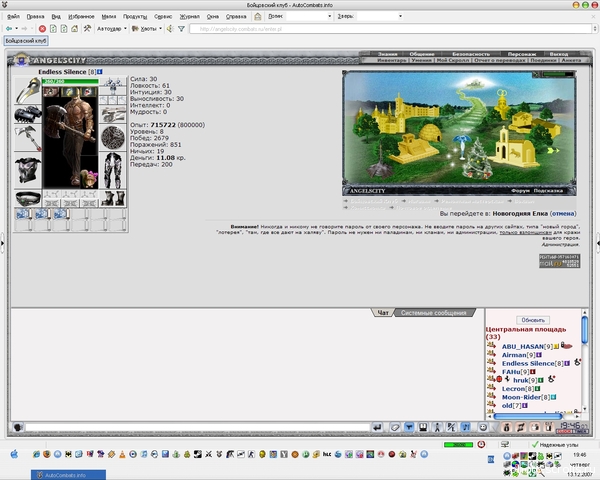This screenshot has width=600, height=480.
Task: Expand the Поиск combo box
Action: click(329, 16)
